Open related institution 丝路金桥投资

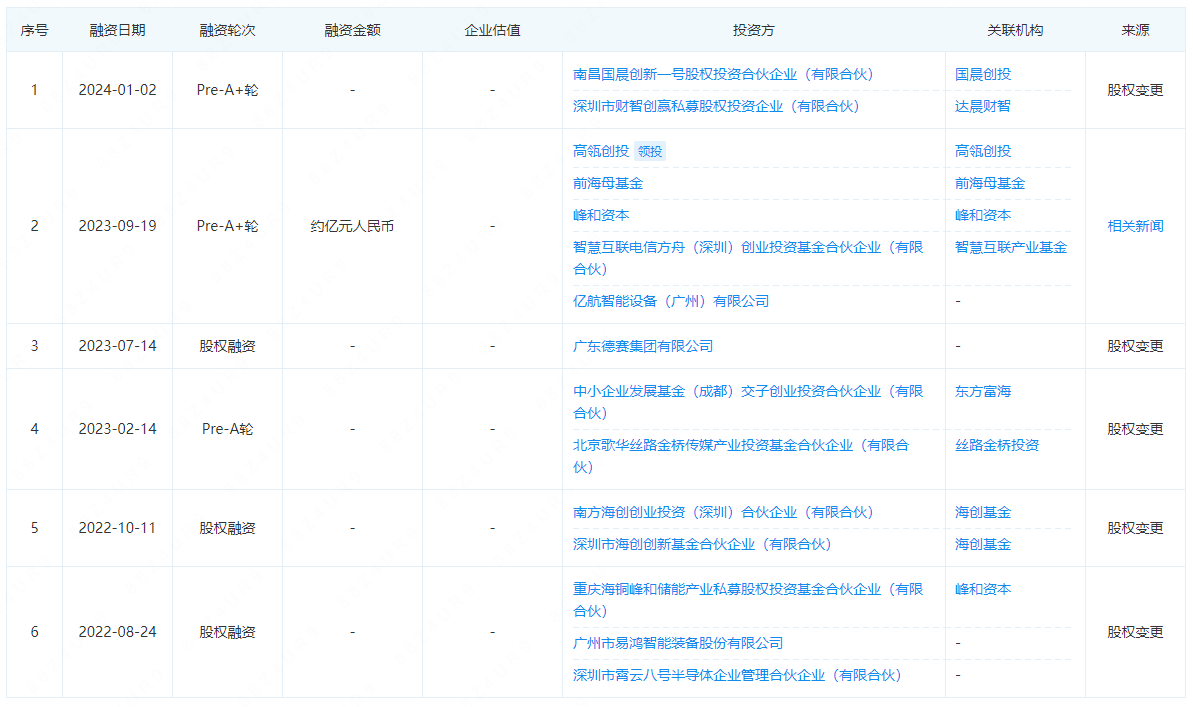pyautogui.click(x=997, y=444)
